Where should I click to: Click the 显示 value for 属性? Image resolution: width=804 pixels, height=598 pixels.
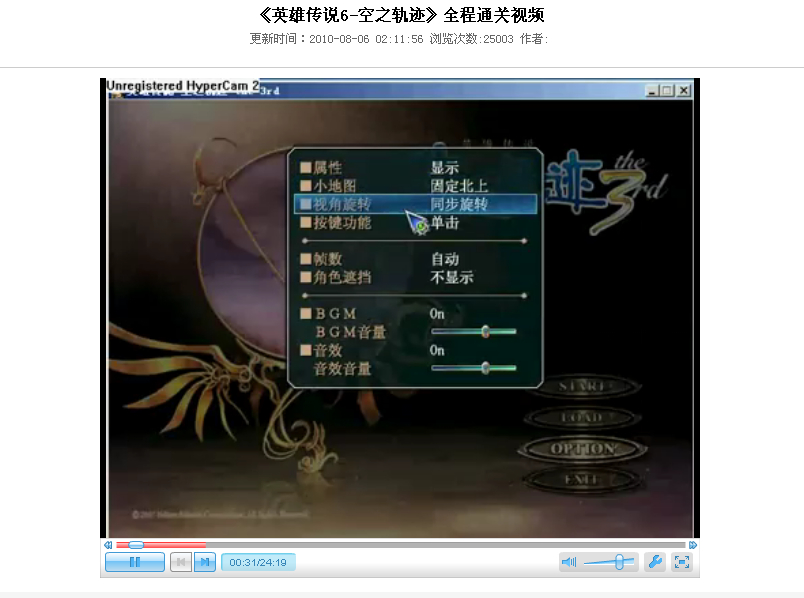[x=445, y=168]
